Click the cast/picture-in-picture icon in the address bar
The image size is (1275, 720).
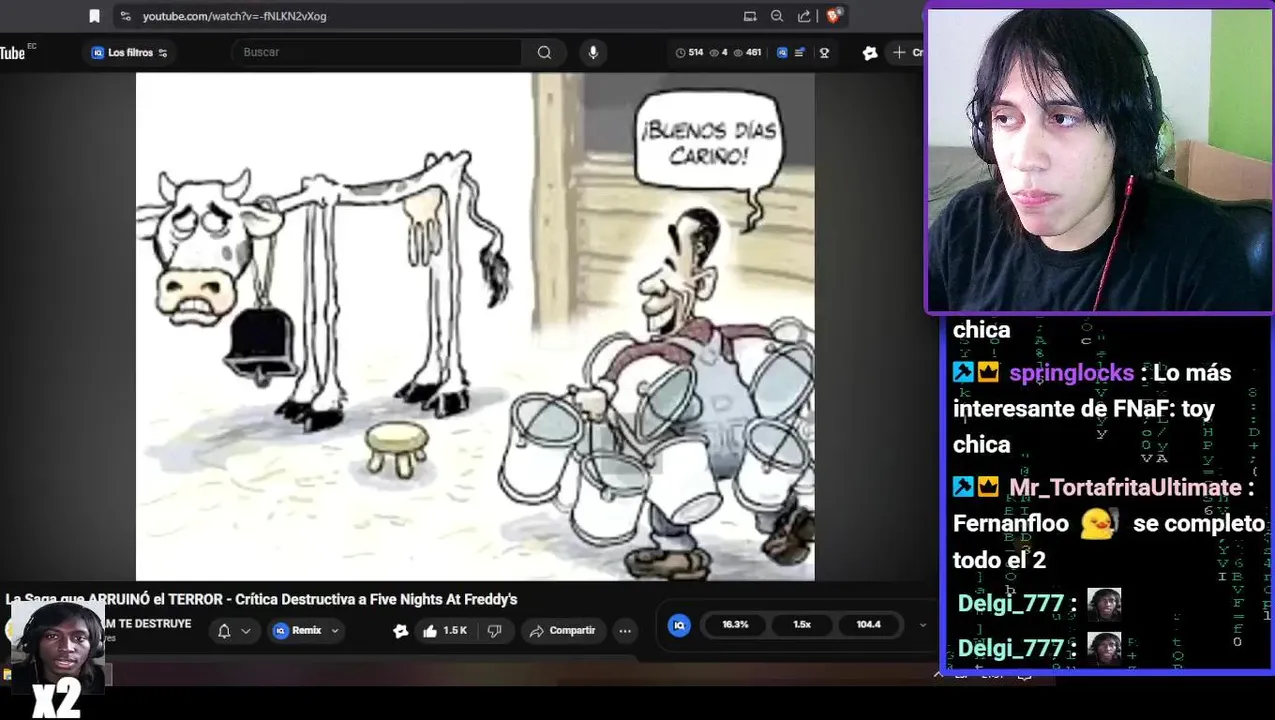coord(750,16)
